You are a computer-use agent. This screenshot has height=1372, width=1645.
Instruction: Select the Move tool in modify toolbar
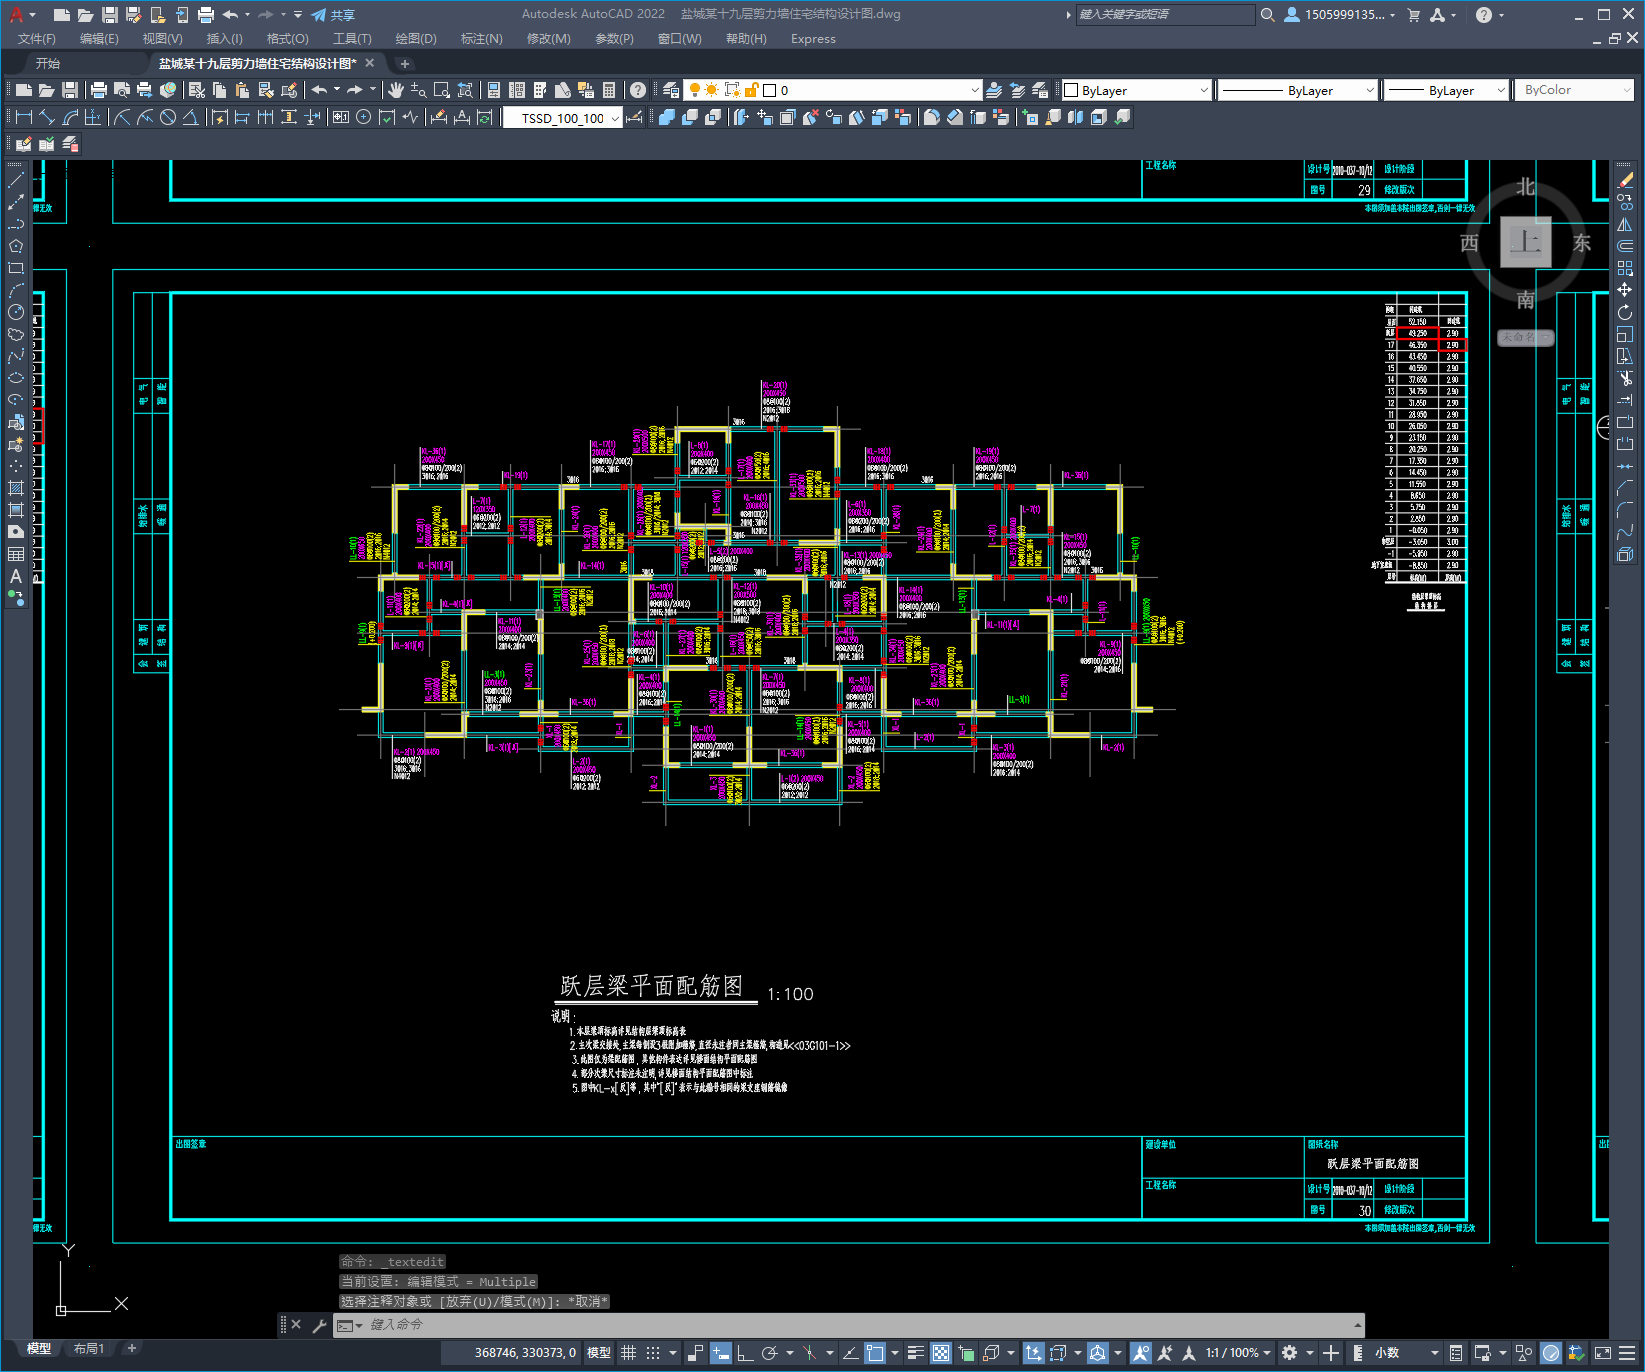[1625, 290]
